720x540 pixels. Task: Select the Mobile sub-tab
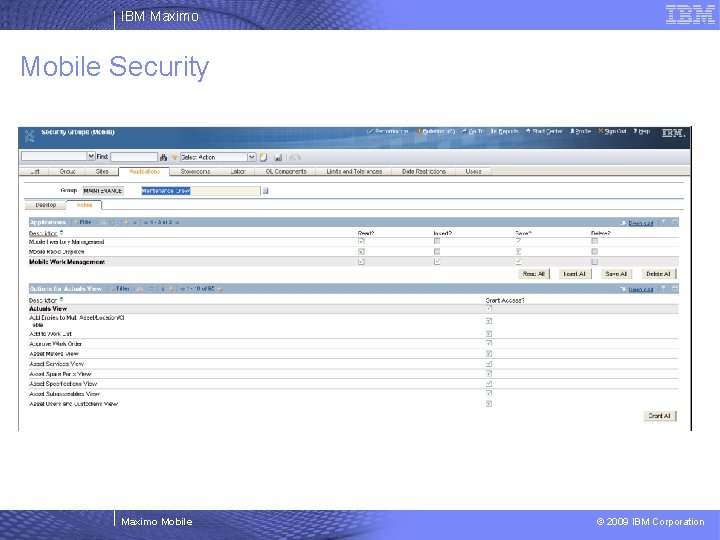click(84, 205)
